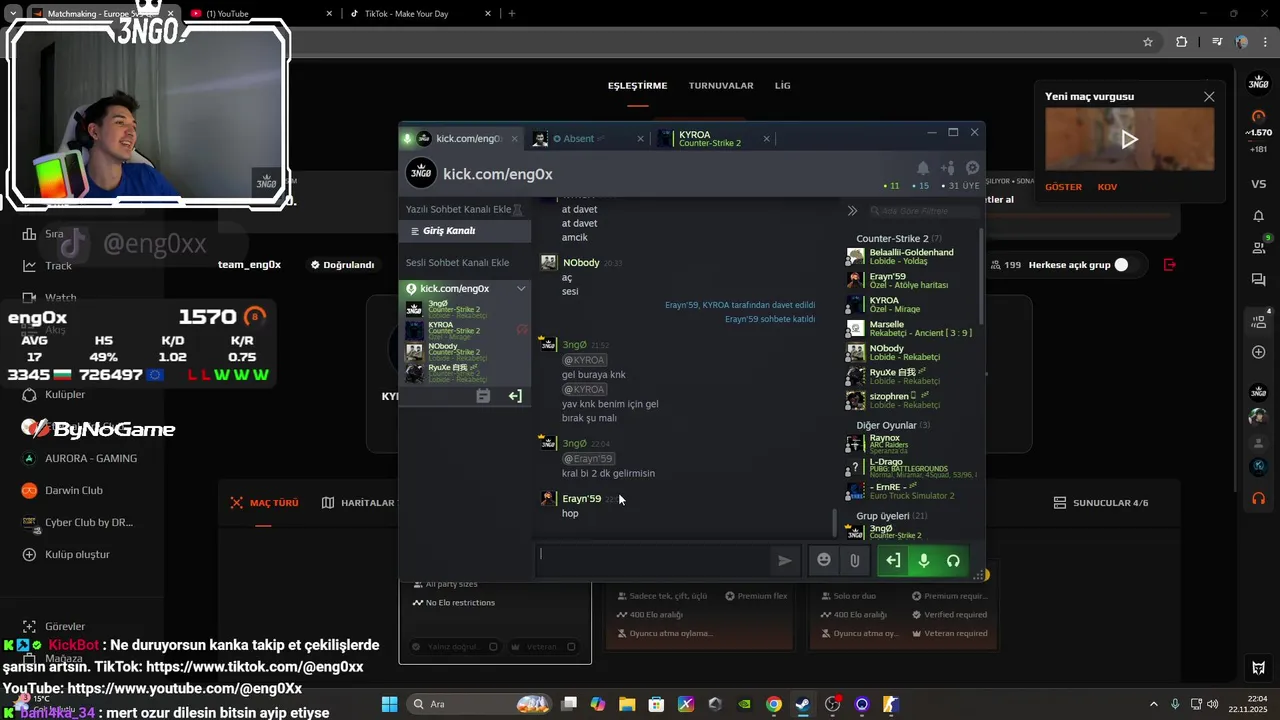
Task: Open TURNUVALAR tab on FACEIT page
Action: [721, 86]
